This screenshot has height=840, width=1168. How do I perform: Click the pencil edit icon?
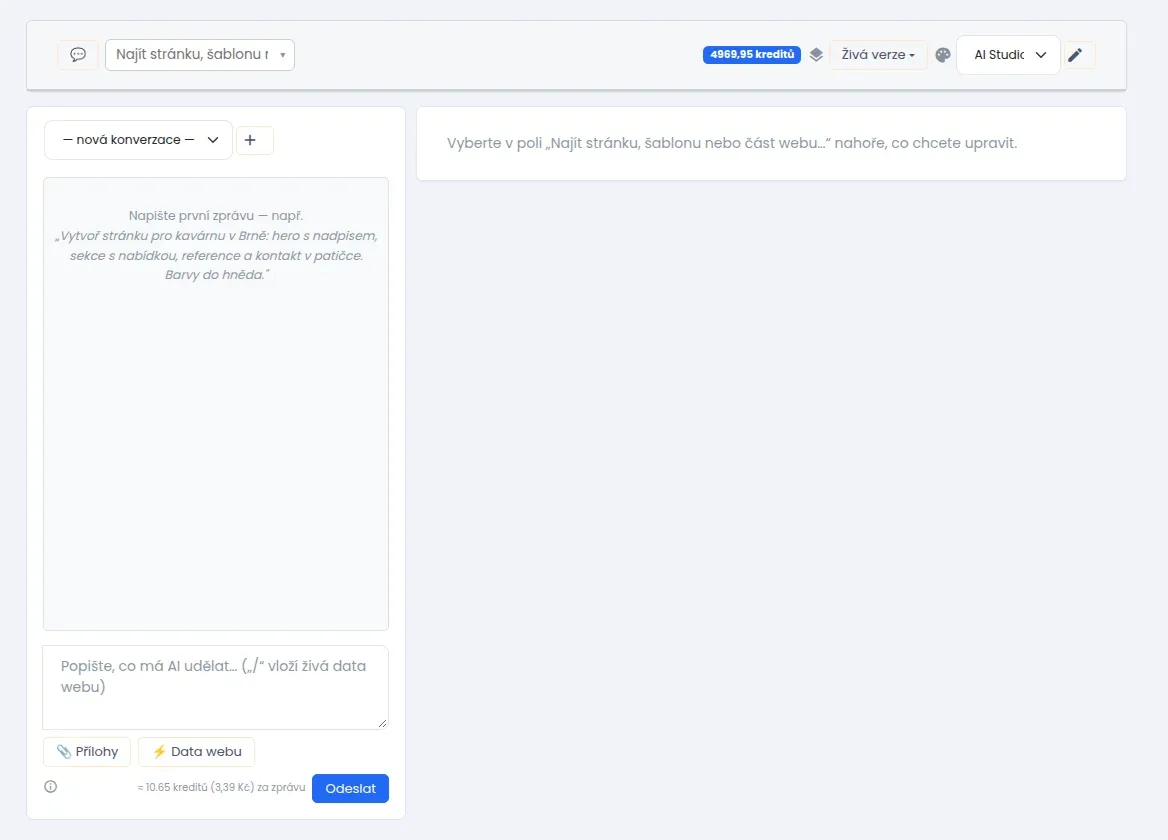[x=1075, y=54]
